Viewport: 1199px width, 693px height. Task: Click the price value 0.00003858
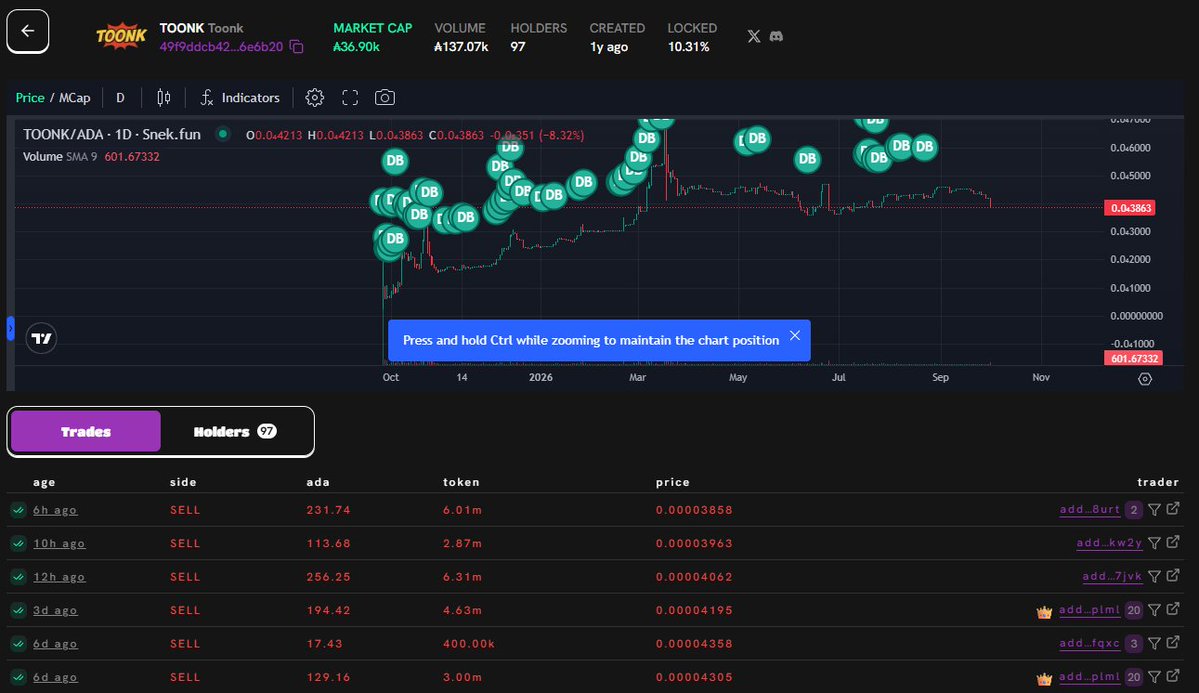pos(694,510)
